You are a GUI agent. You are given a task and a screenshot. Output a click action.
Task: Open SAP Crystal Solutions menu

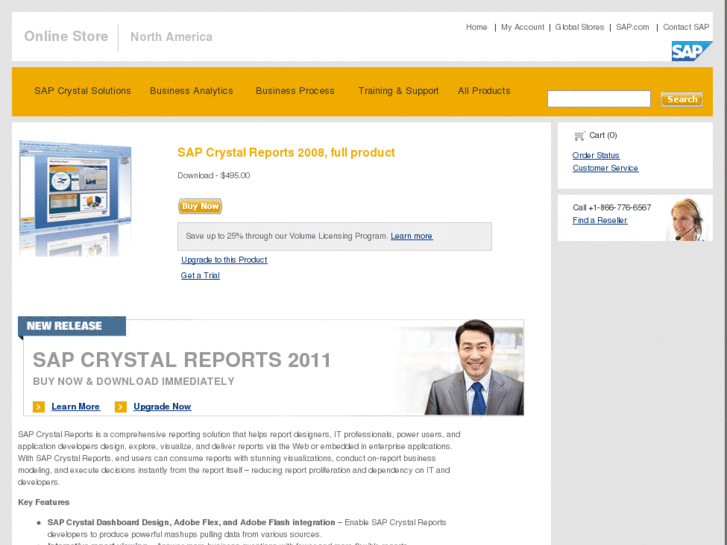82,91
